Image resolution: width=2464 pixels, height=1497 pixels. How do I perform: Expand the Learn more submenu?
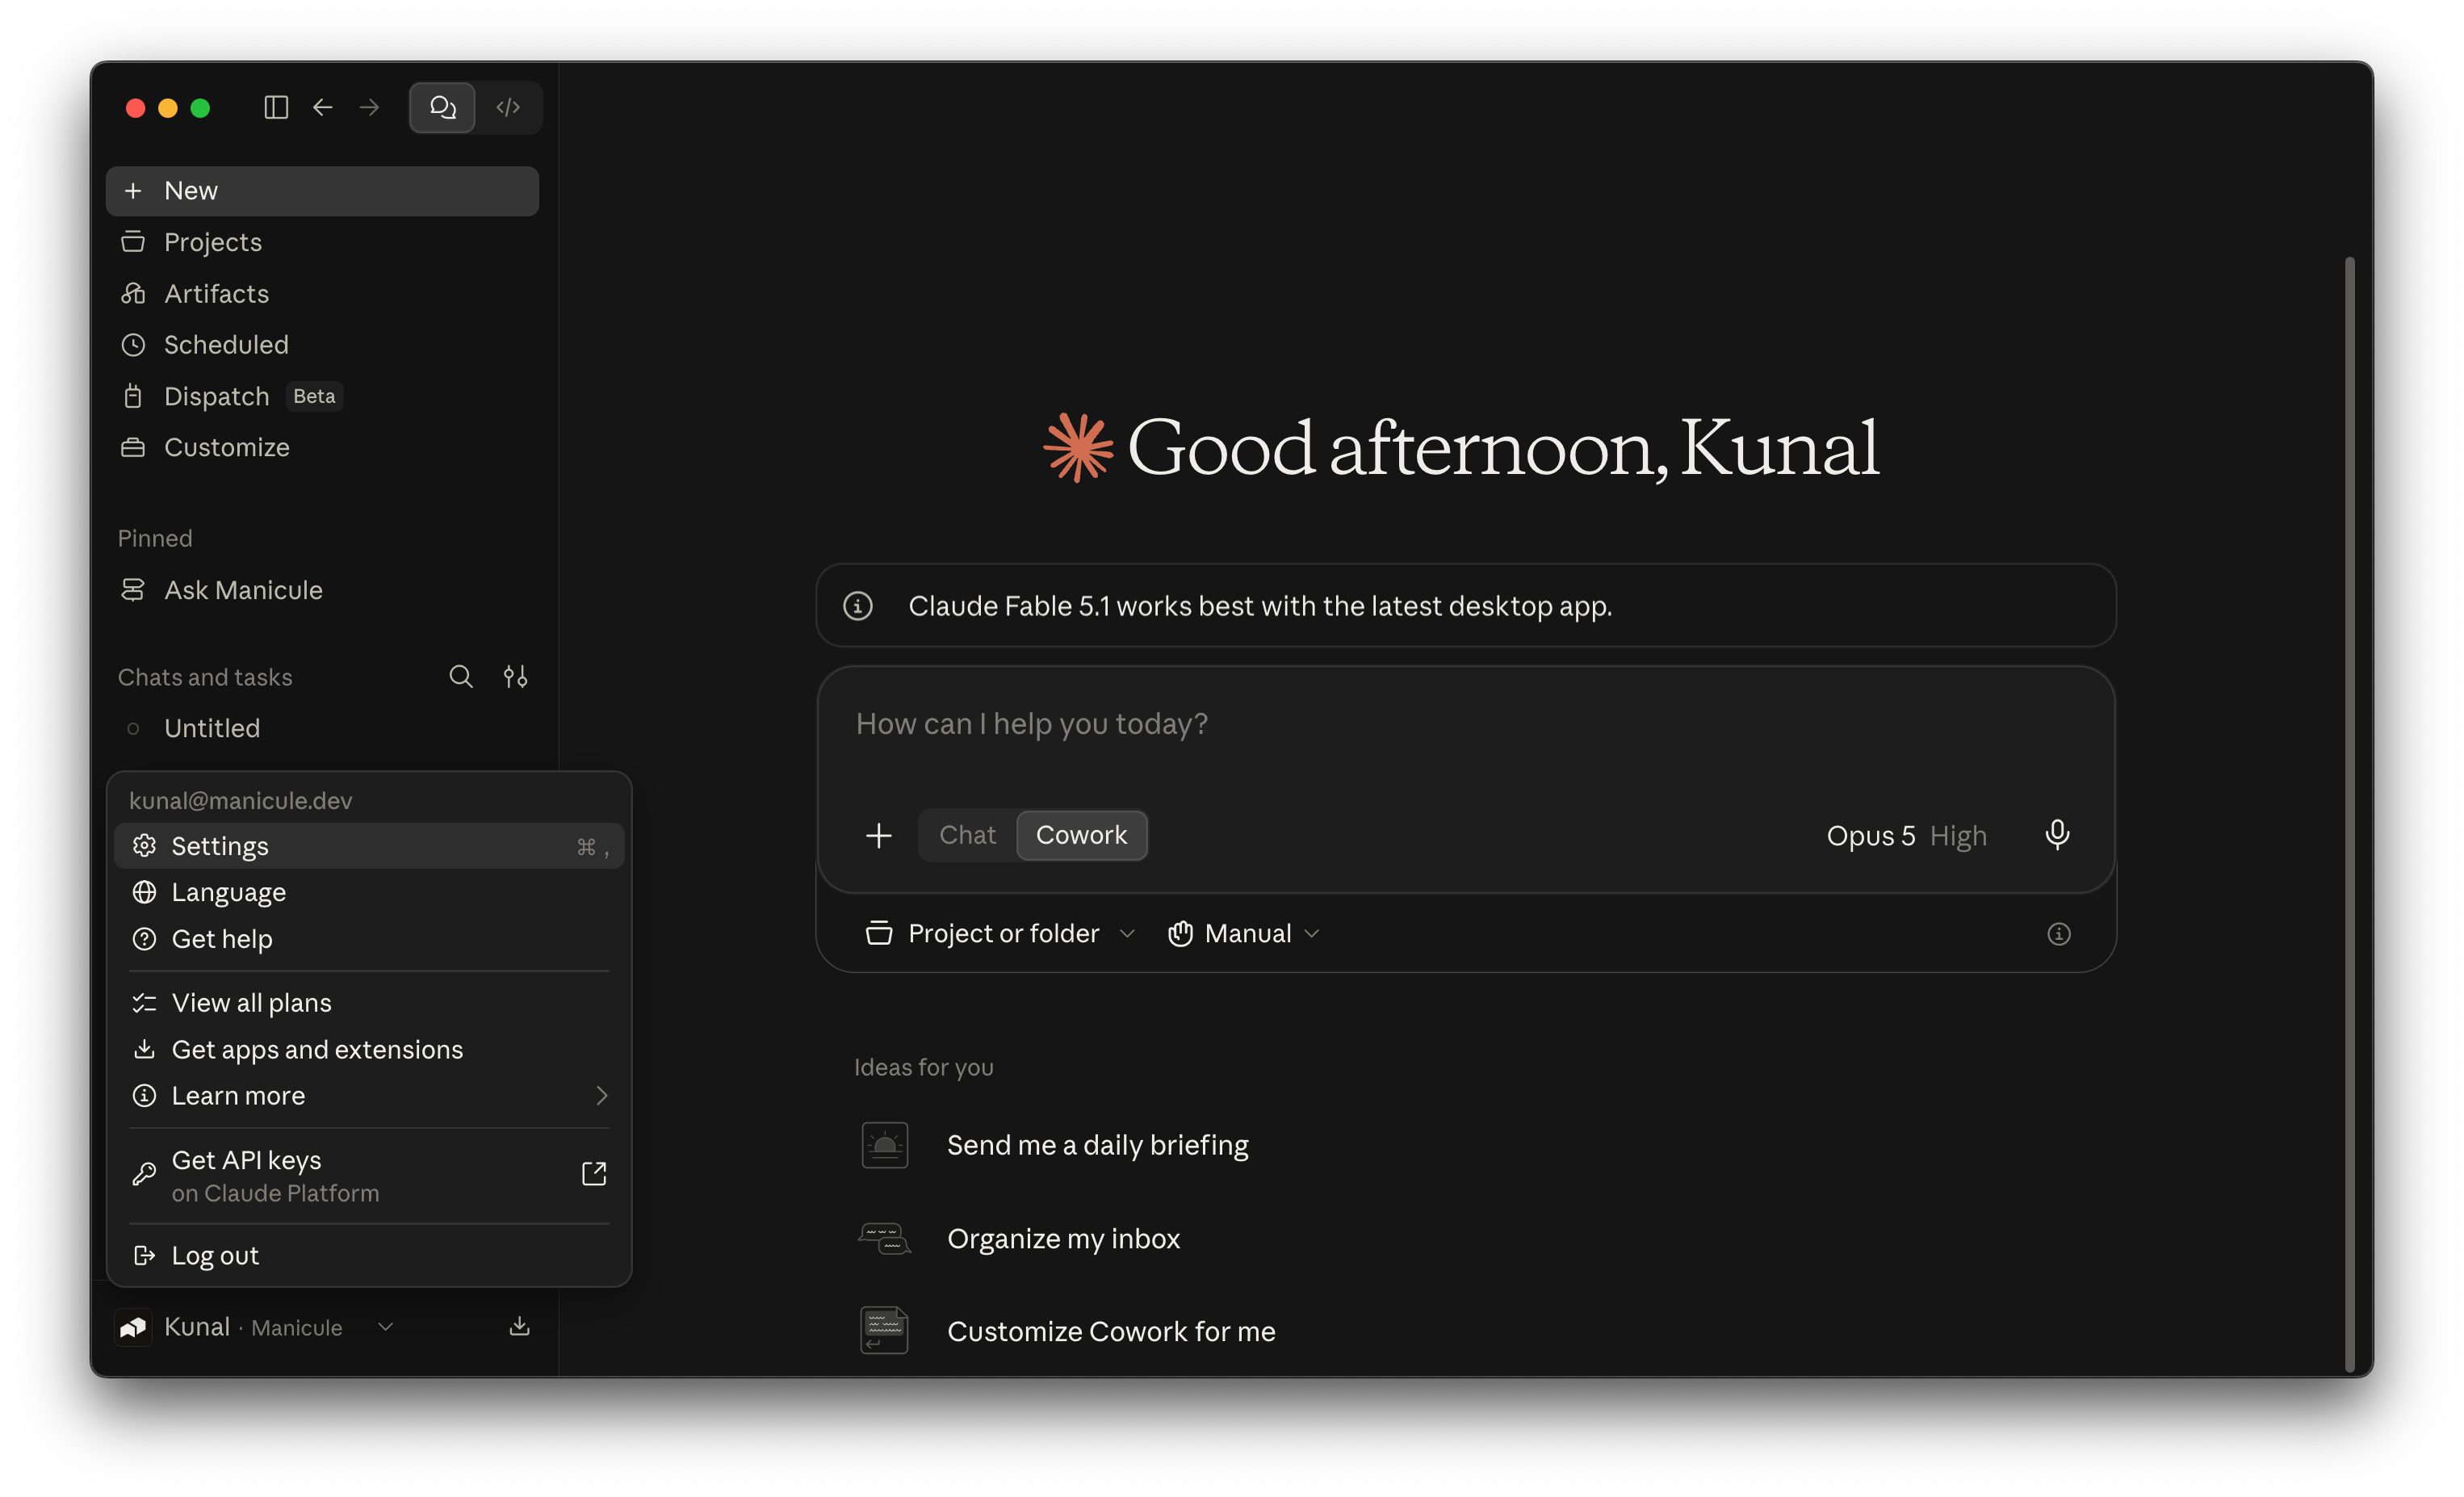pos(369,1096)
